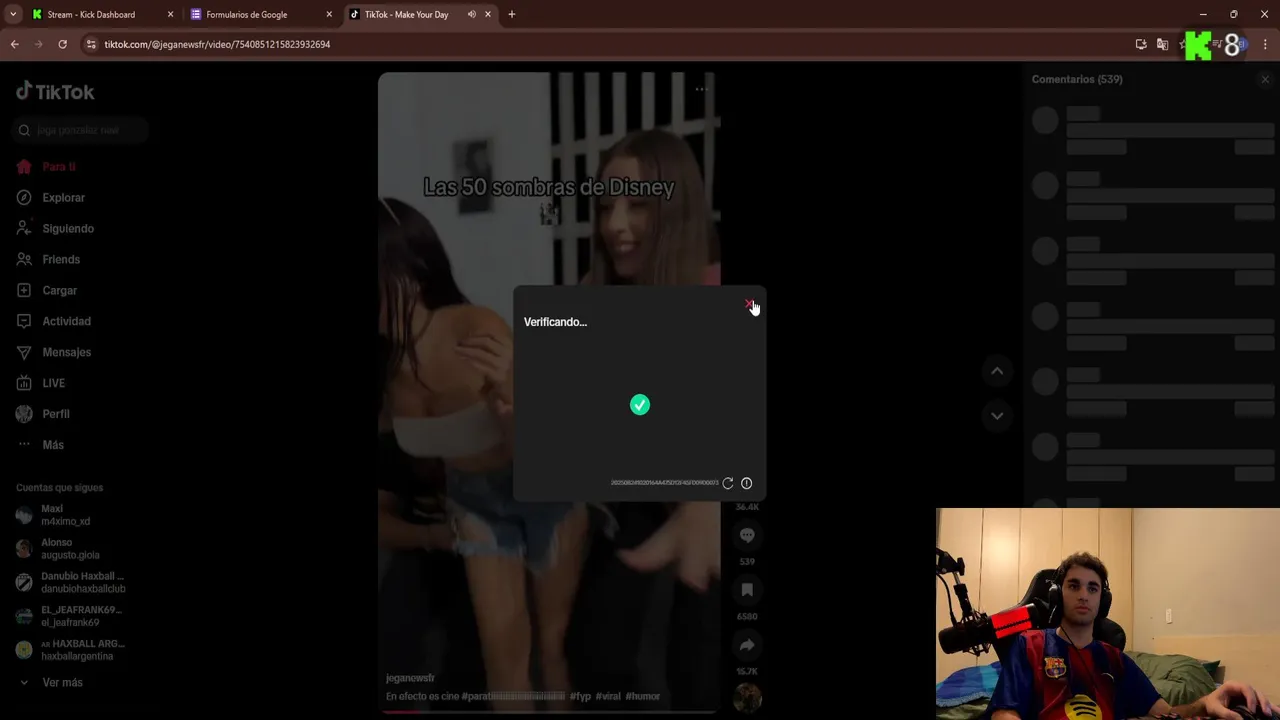
Task: Open the video's three-dot options menu
Action: (x=701, y=89)
